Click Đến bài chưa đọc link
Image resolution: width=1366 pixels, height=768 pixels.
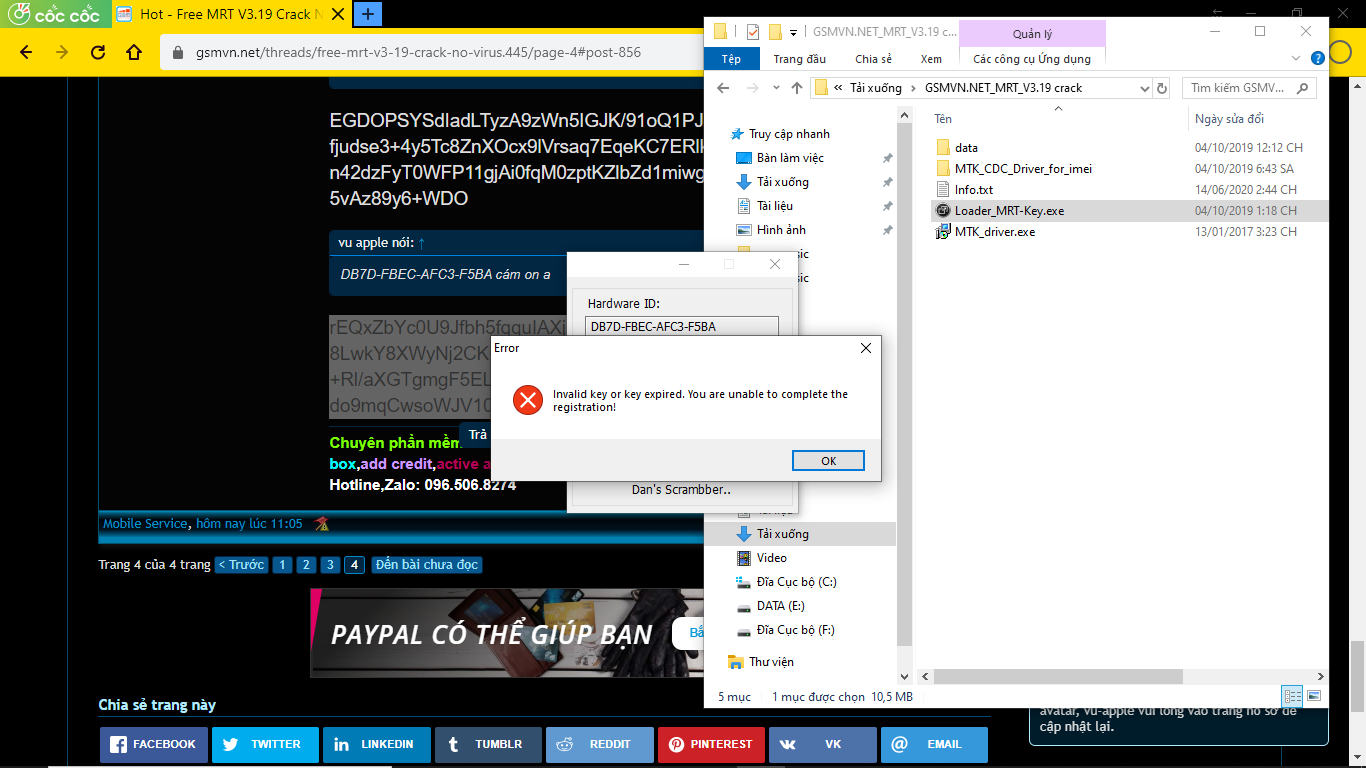point(427,565)
